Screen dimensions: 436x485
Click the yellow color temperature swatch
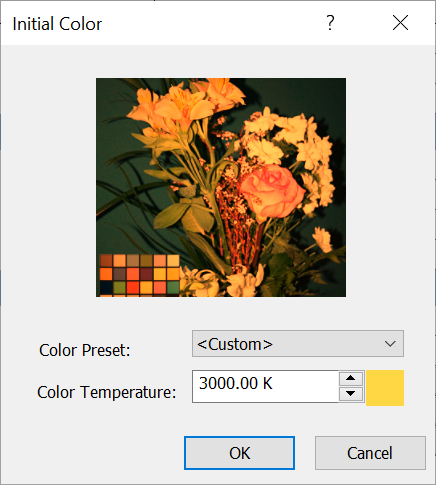[385, 388]
